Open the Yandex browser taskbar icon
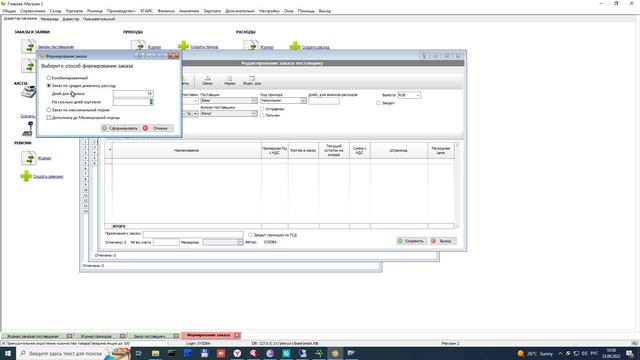This screenshot has height=360, width=640. [237, 353]
